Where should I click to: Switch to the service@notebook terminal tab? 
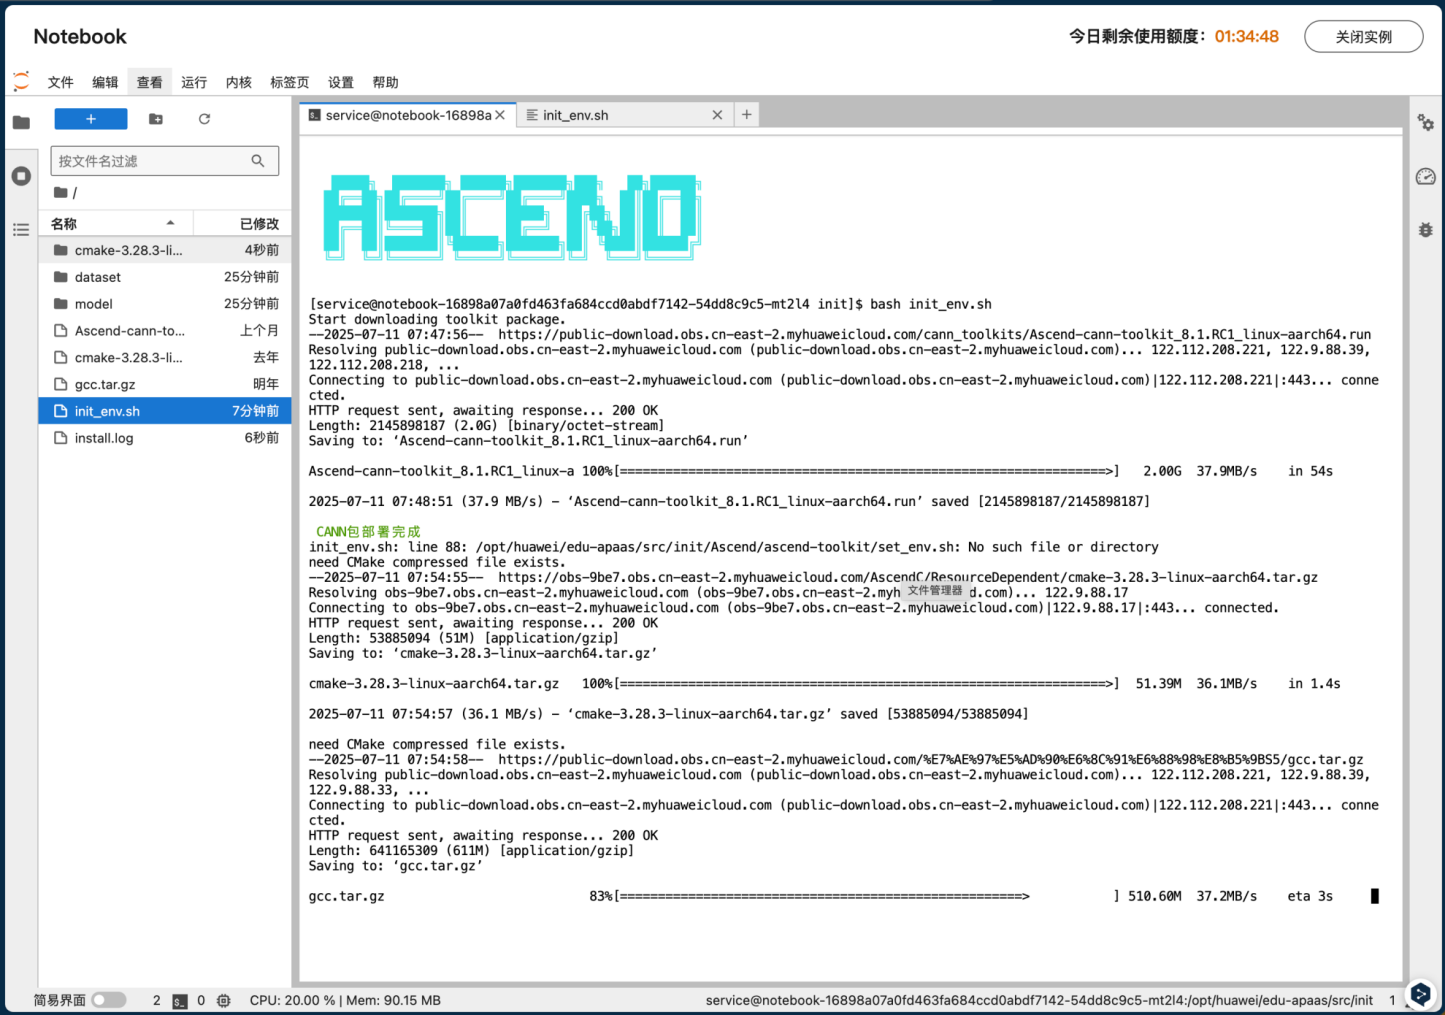(408, 115)
